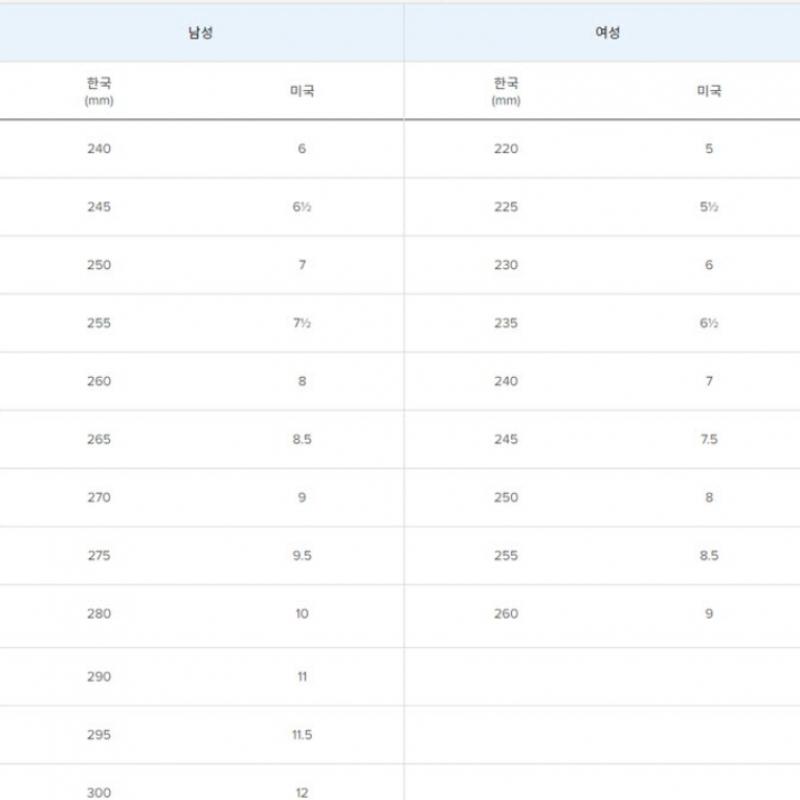800x800 pixels.
Task: Choose the 300 men's size cell
Action: click(x=99, y=792)
